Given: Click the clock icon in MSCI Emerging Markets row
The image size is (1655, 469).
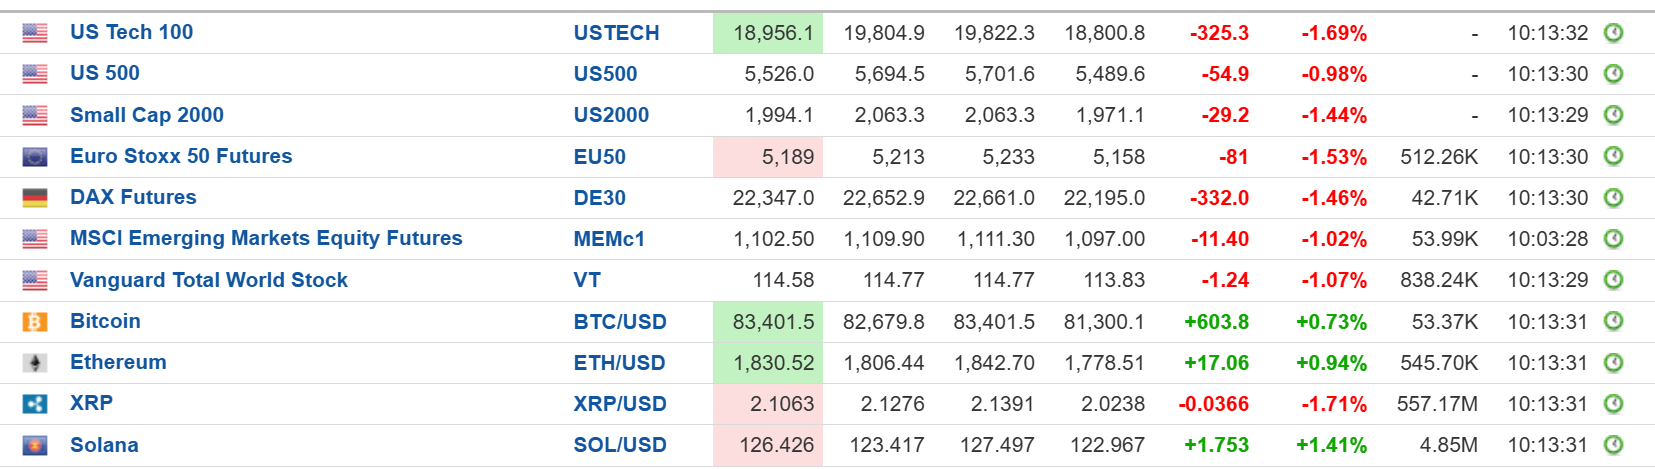Looking at the screenshot, I should [x=1613, y=239].
